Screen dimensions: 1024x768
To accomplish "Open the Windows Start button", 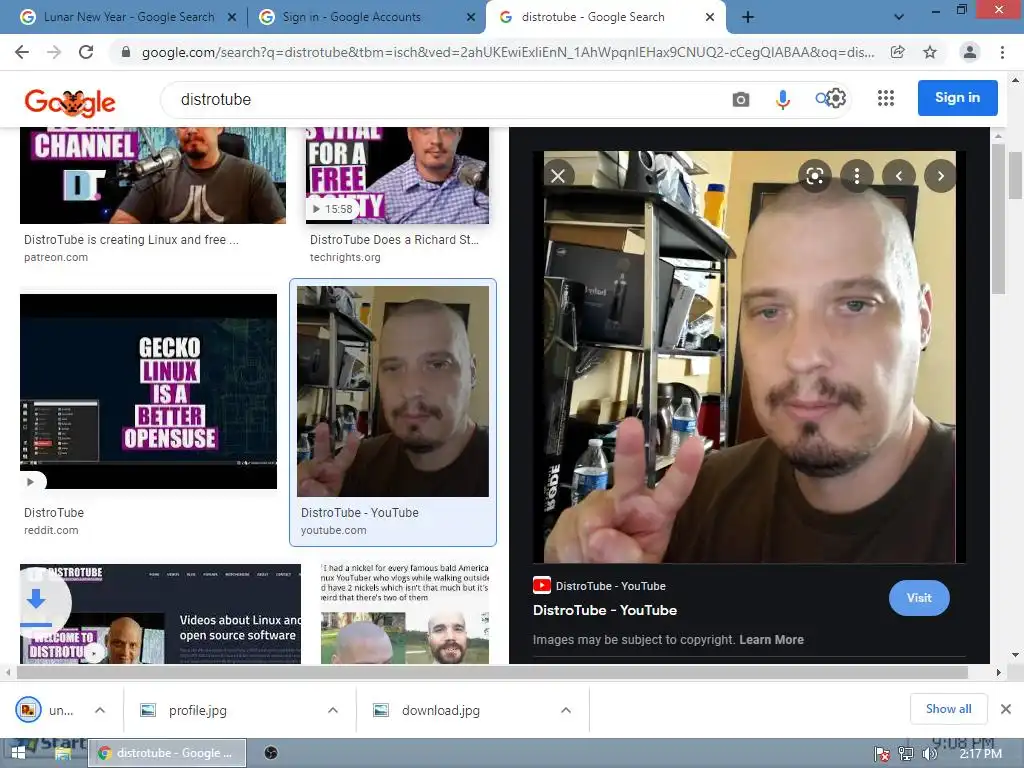I will pyautogui.click(x=18, y=753).
